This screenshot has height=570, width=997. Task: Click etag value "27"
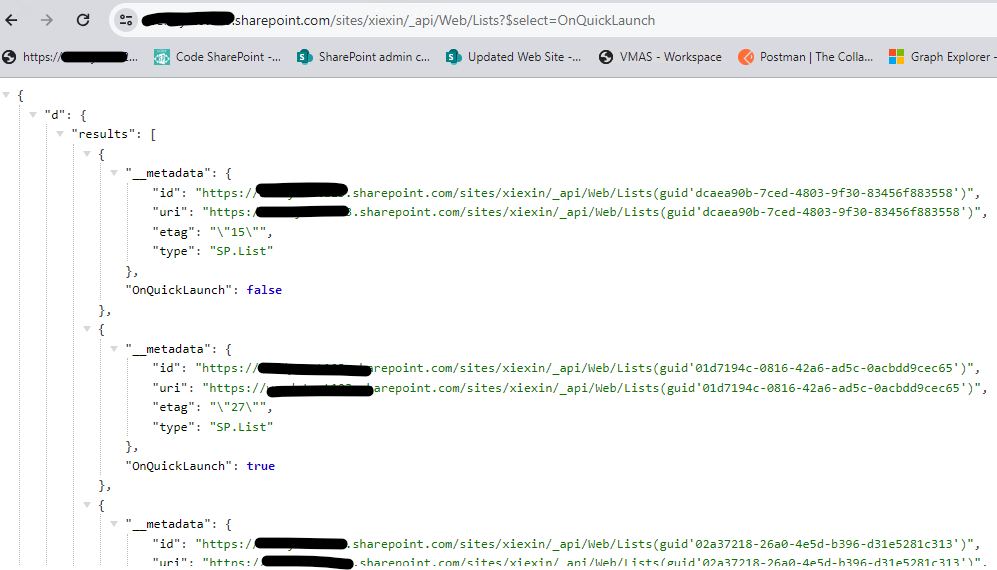238,407
